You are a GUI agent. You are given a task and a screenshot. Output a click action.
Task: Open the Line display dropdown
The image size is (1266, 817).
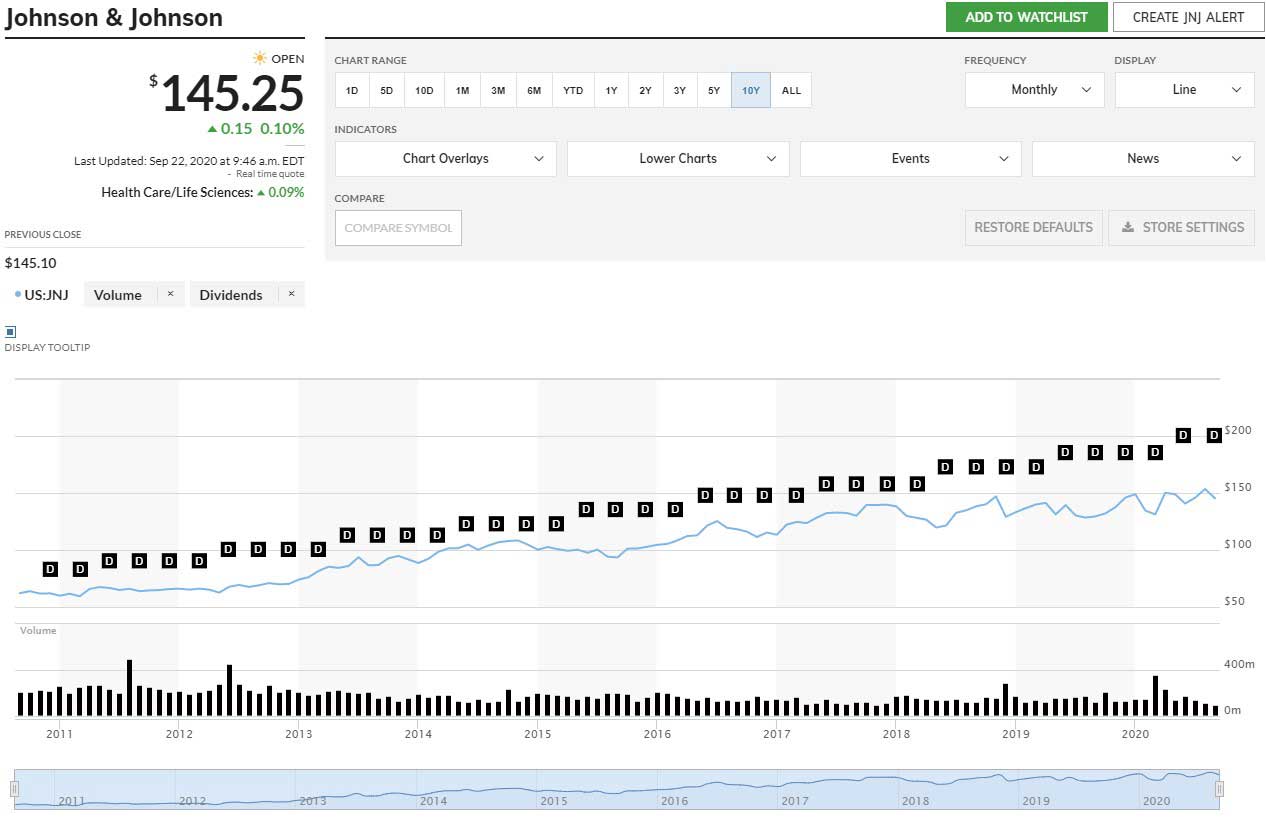pos(1184,90)
